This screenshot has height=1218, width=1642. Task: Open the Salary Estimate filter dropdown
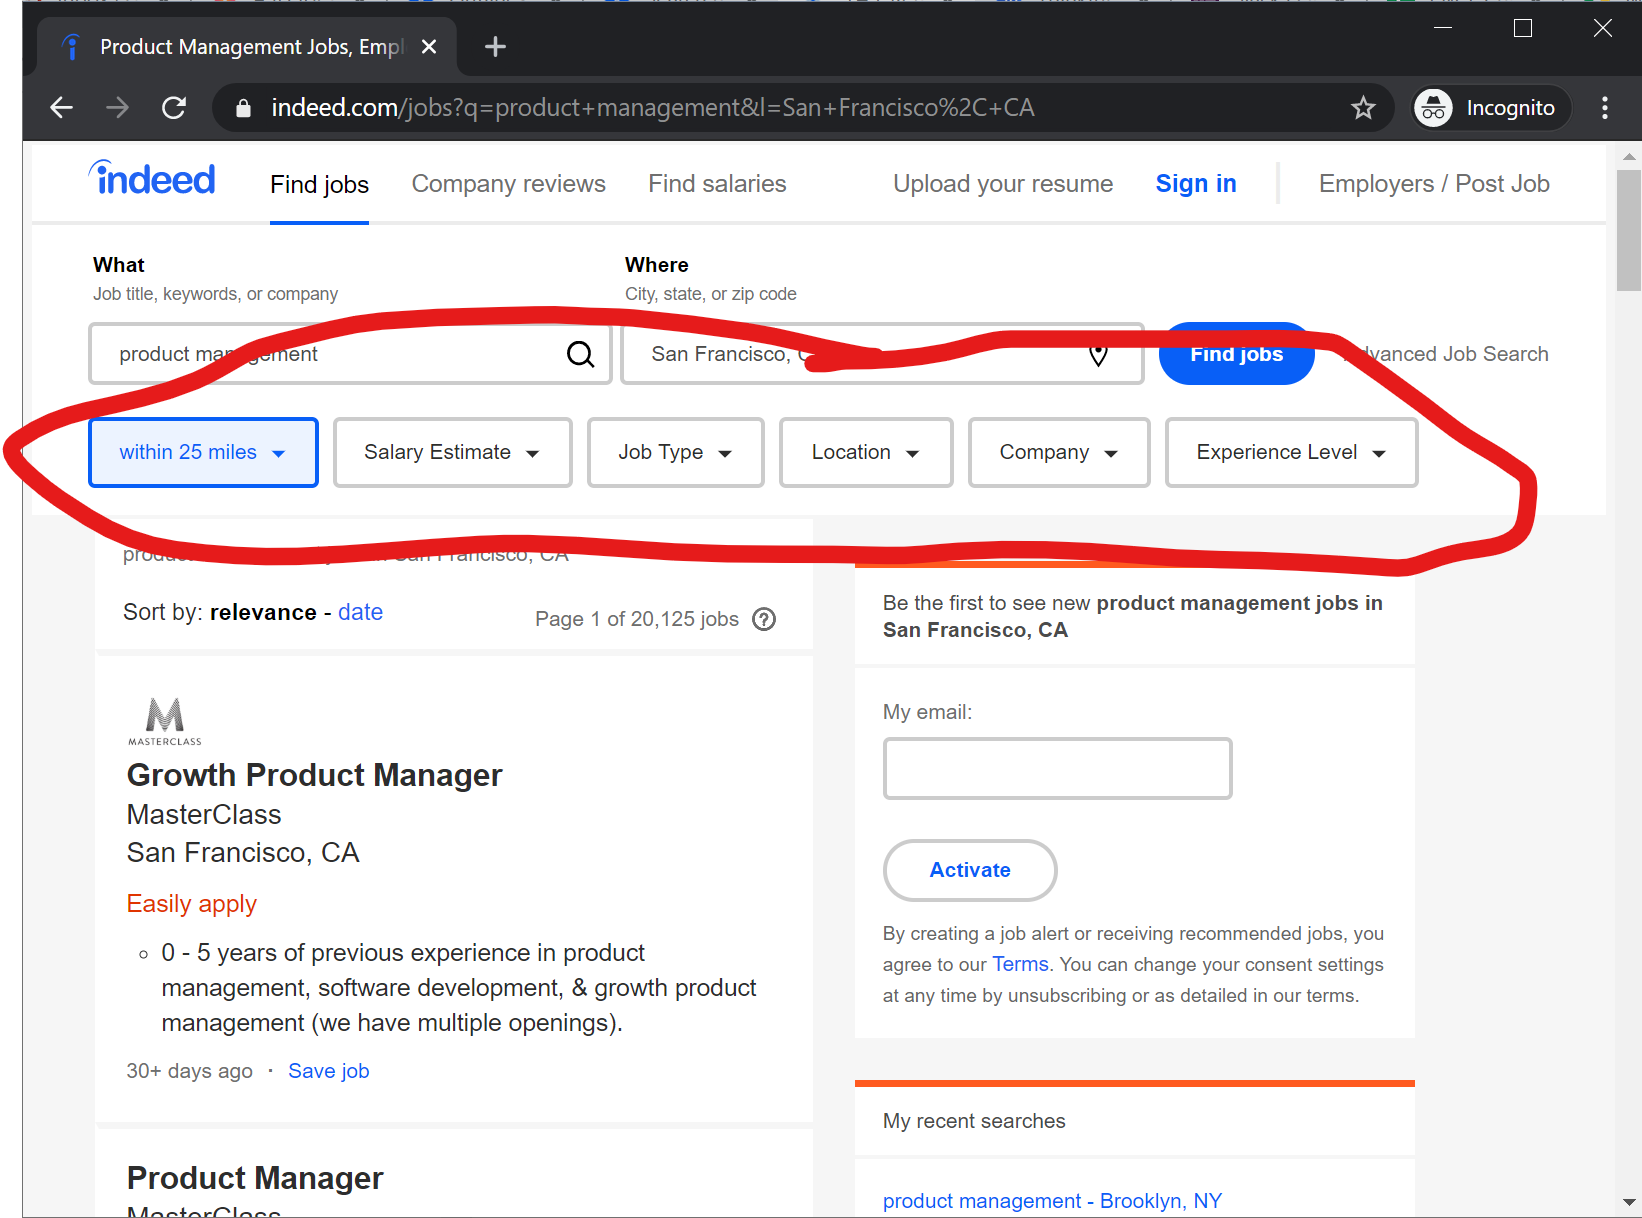pyautogui.click(x=452, y=453)
